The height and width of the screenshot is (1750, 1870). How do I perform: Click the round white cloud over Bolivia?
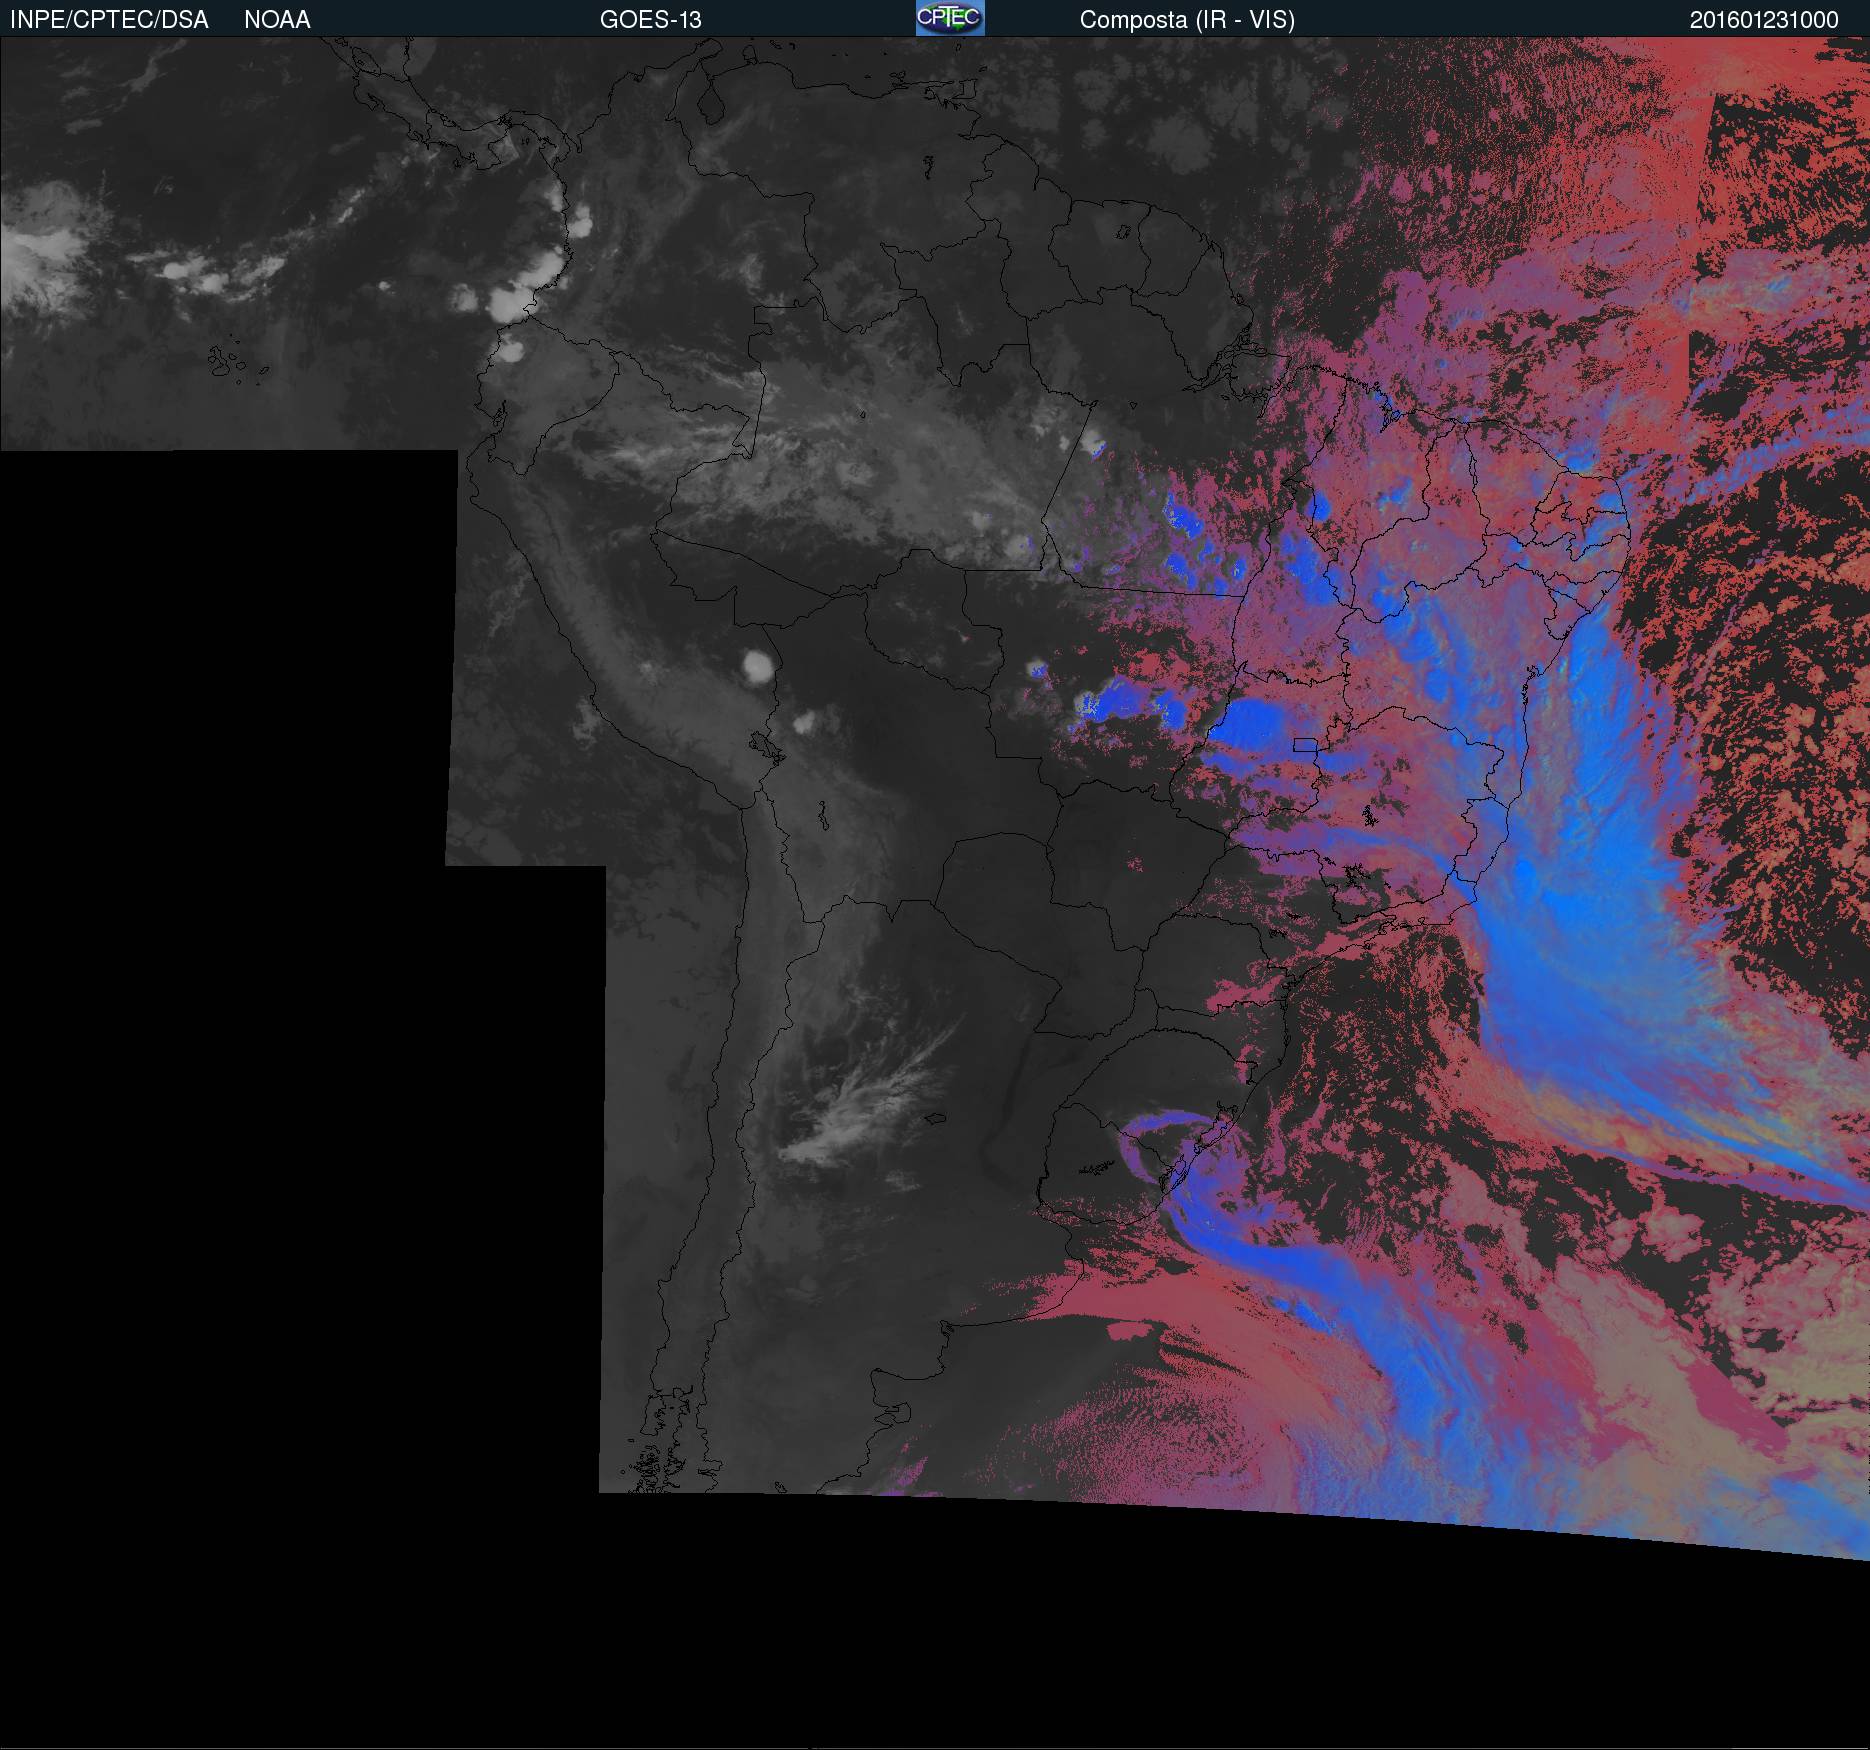tap(760, 665)
